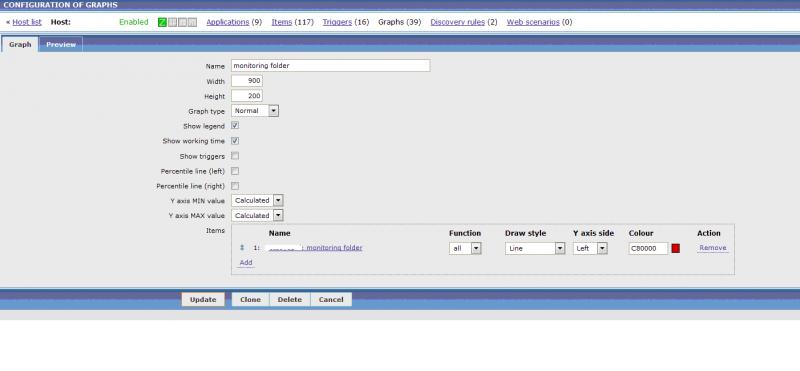This screenshot has width=800, height=371.
Task: Enable the Show triggers checkbox
Action: coord(235,156)
